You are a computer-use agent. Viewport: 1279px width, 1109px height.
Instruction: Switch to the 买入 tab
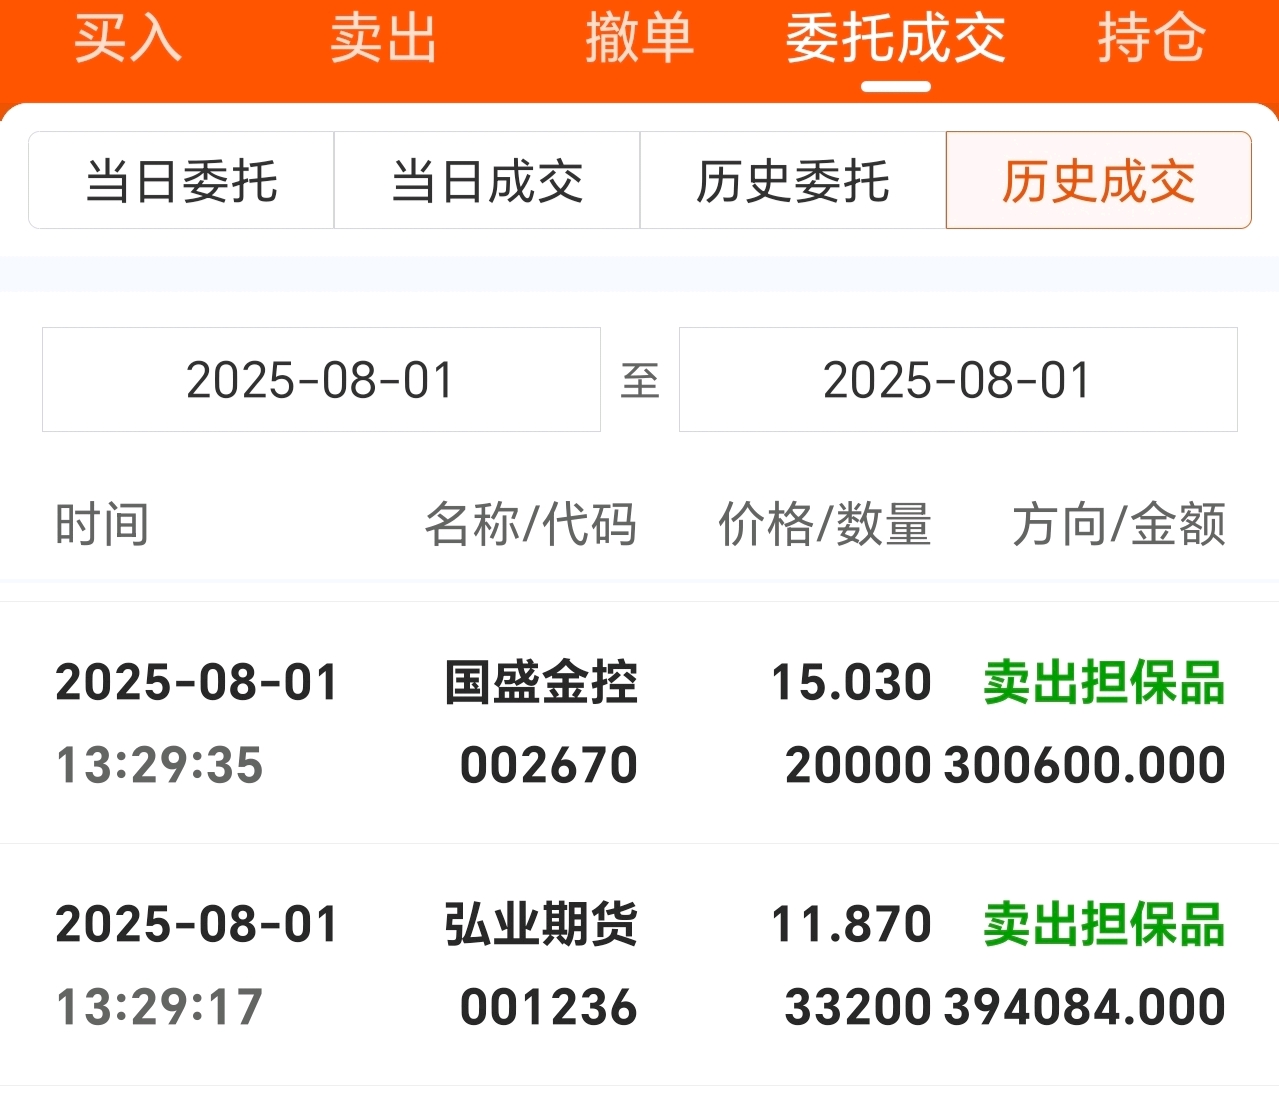pyautogui.click(x=128, y=40)
